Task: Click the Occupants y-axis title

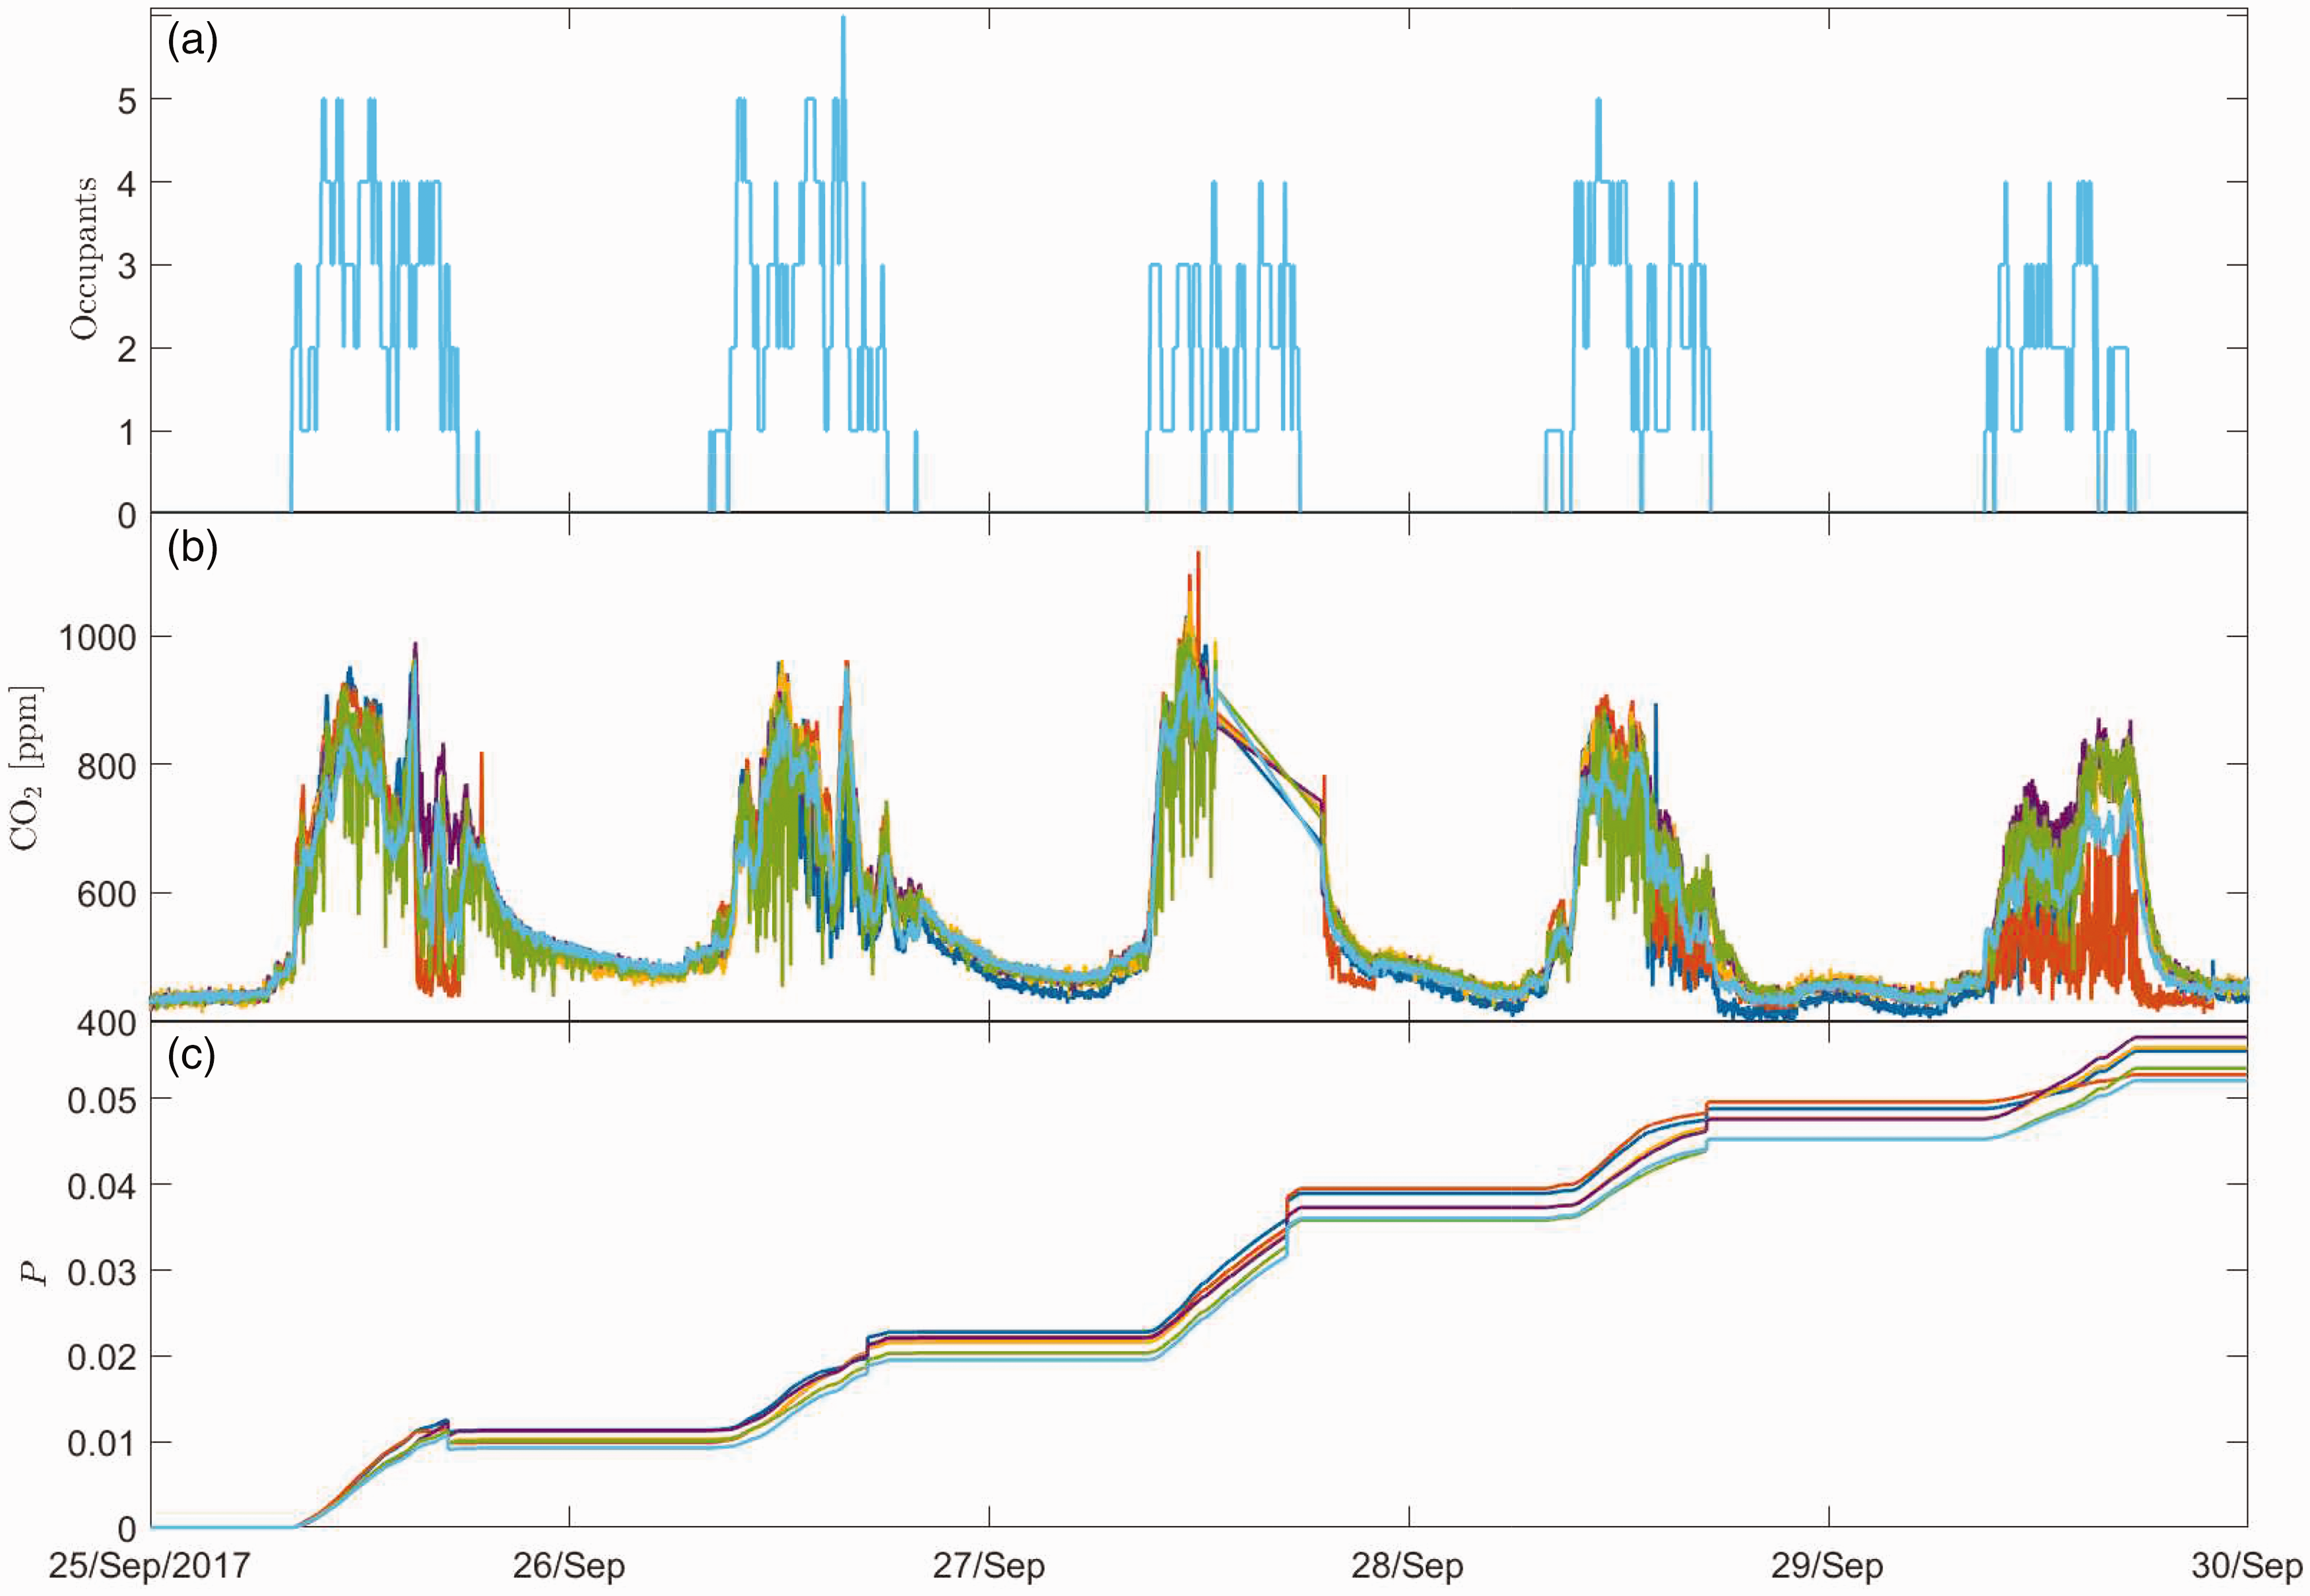Action: (x=84, y=258)
